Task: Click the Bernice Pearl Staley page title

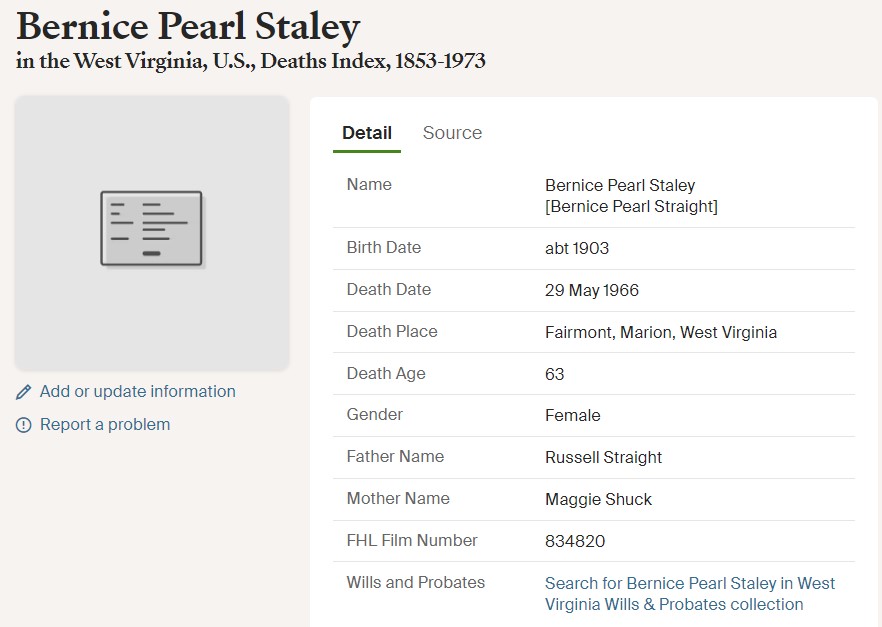Action: click(x=188, y=26)
